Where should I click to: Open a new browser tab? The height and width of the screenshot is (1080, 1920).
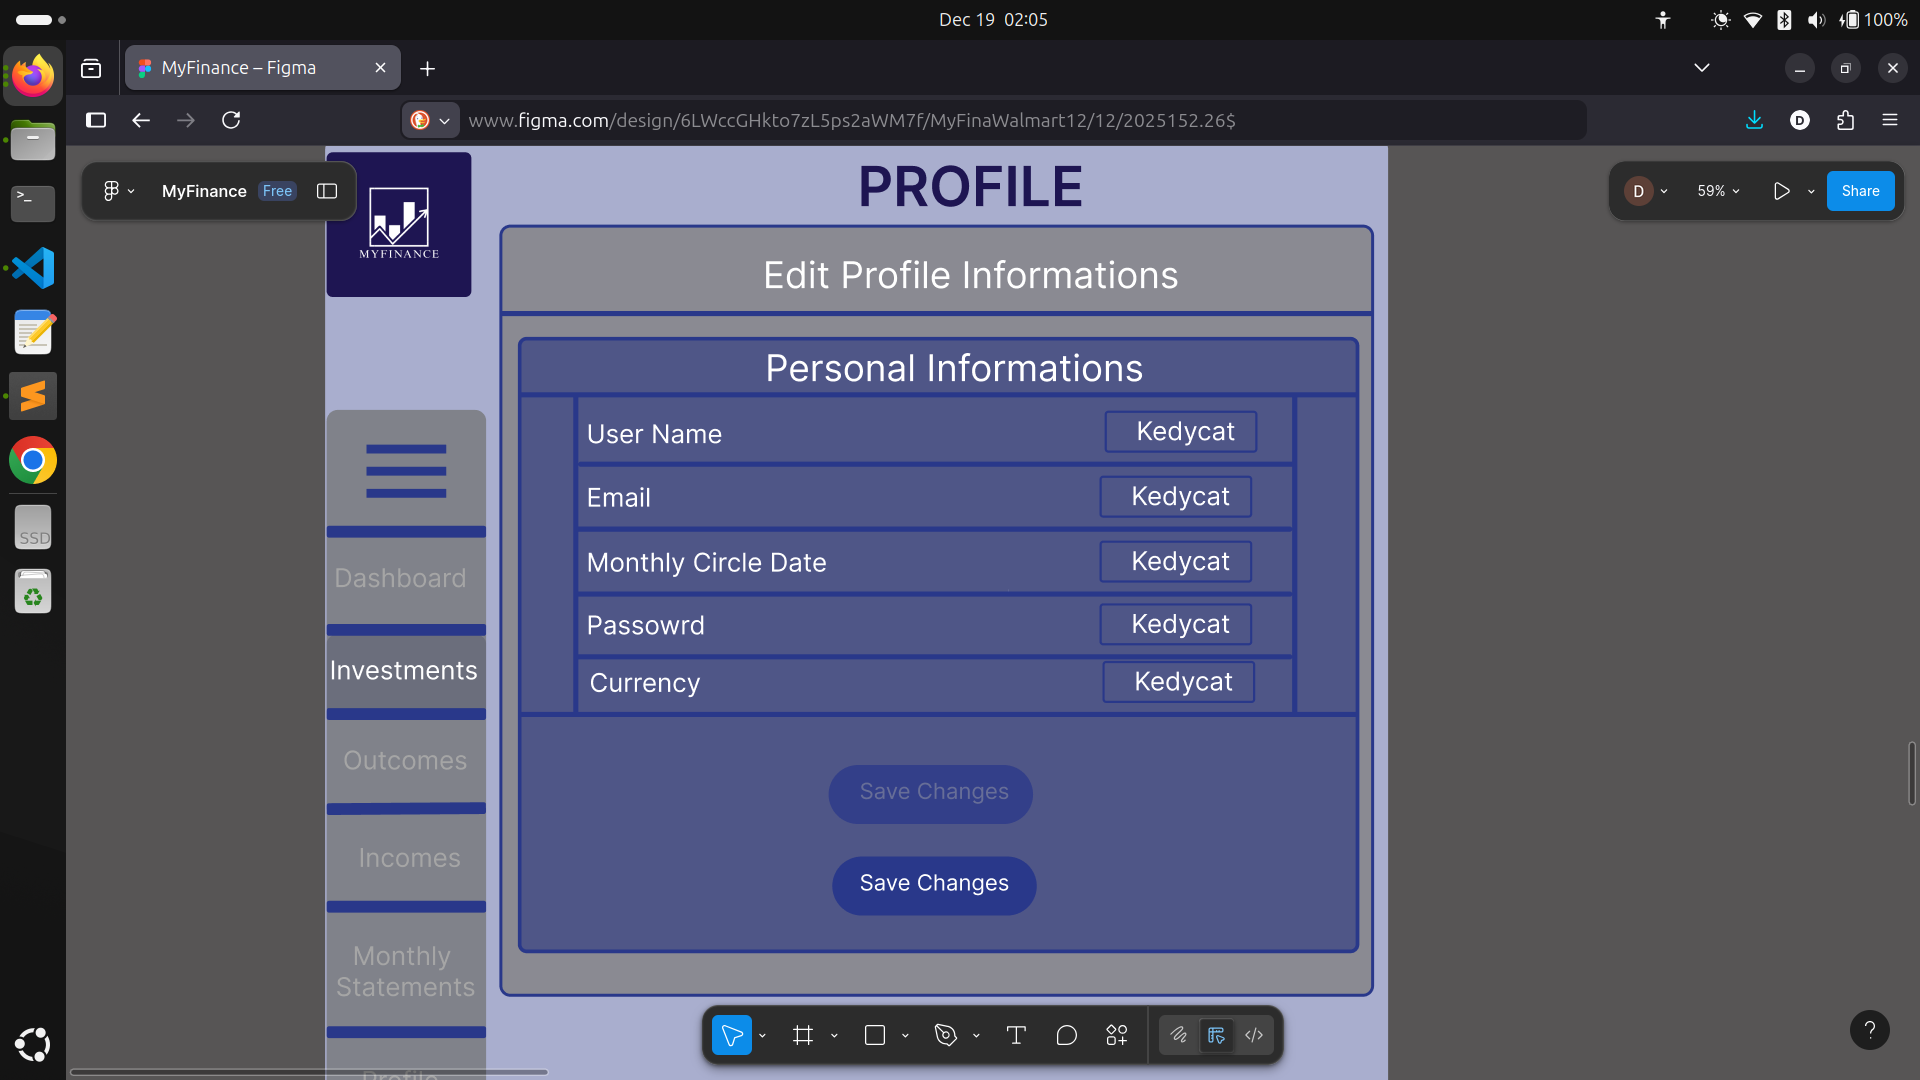[x=427, y=68]
